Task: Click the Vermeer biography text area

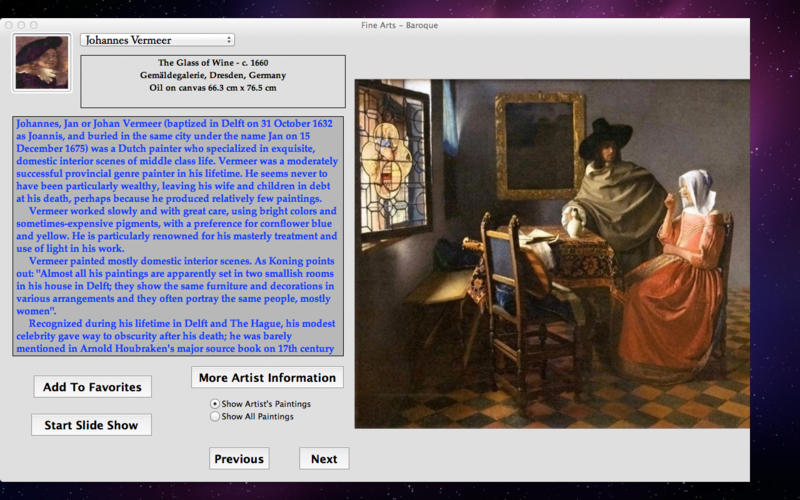Action: (178, 236)
